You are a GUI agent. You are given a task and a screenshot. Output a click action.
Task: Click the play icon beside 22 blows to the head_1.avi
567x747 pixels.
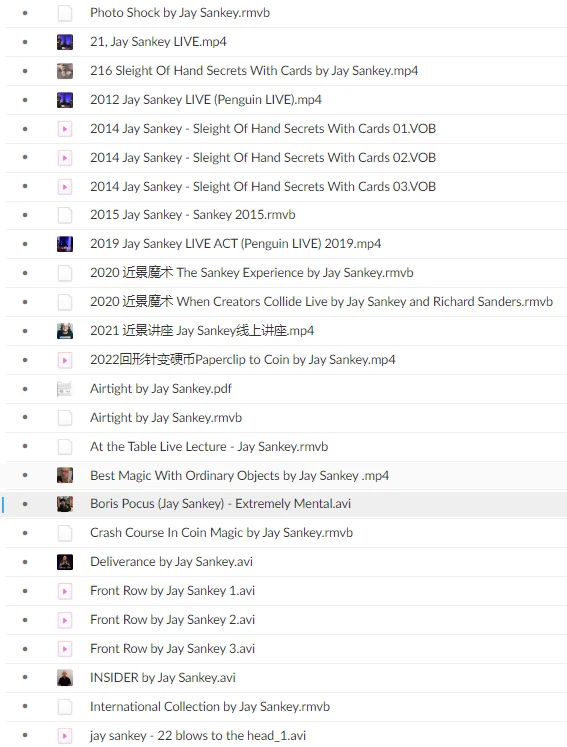[65, 735]
